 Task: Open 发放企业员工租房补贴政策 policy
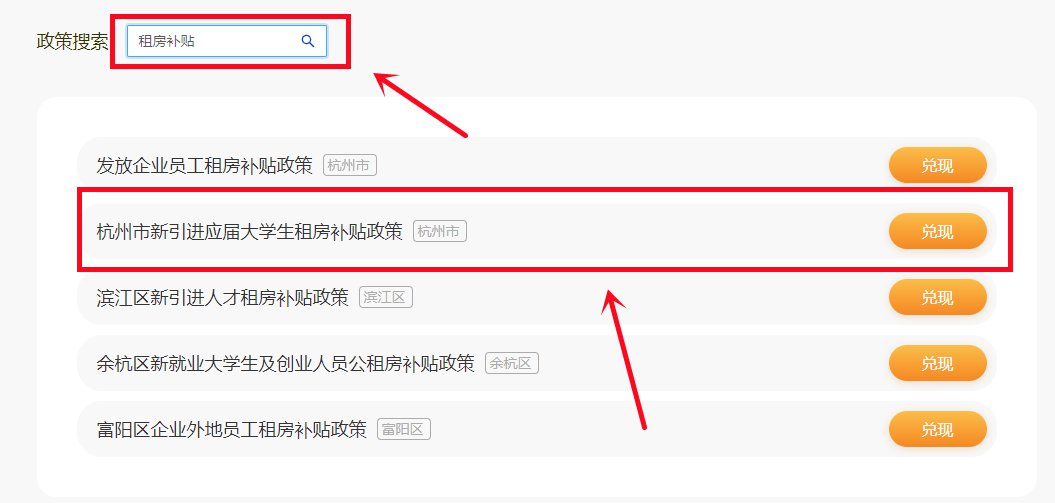pos(205,165)
